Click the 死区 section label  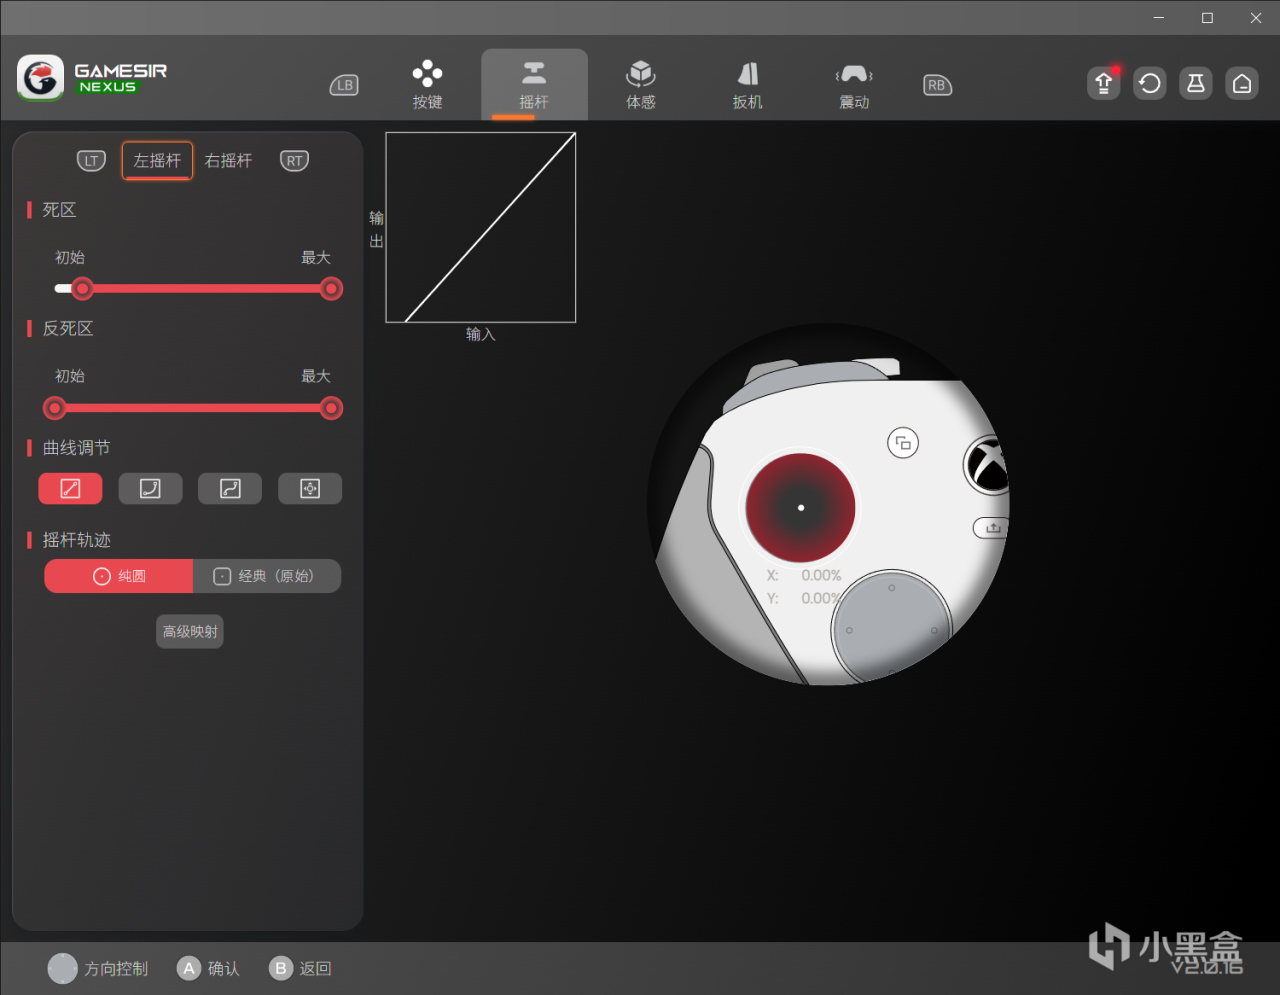[x=59, y=210]
